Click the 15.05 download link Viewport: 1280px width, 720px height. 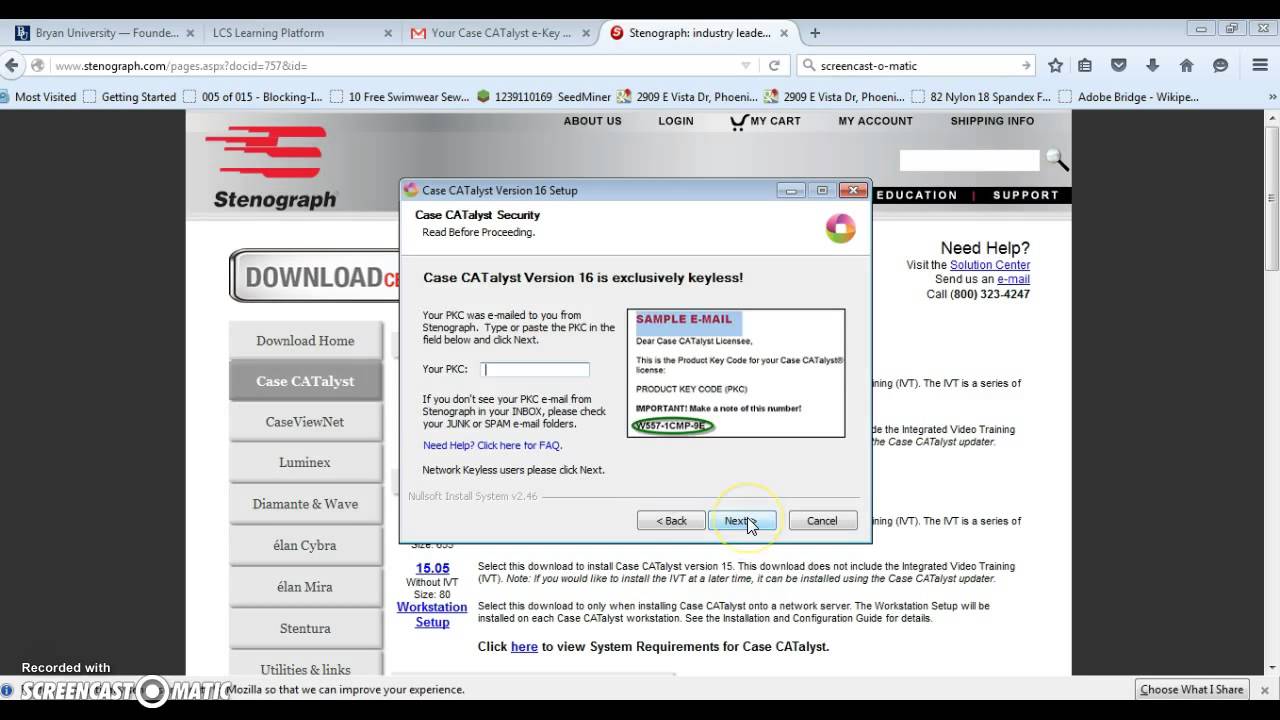[432, 568]
